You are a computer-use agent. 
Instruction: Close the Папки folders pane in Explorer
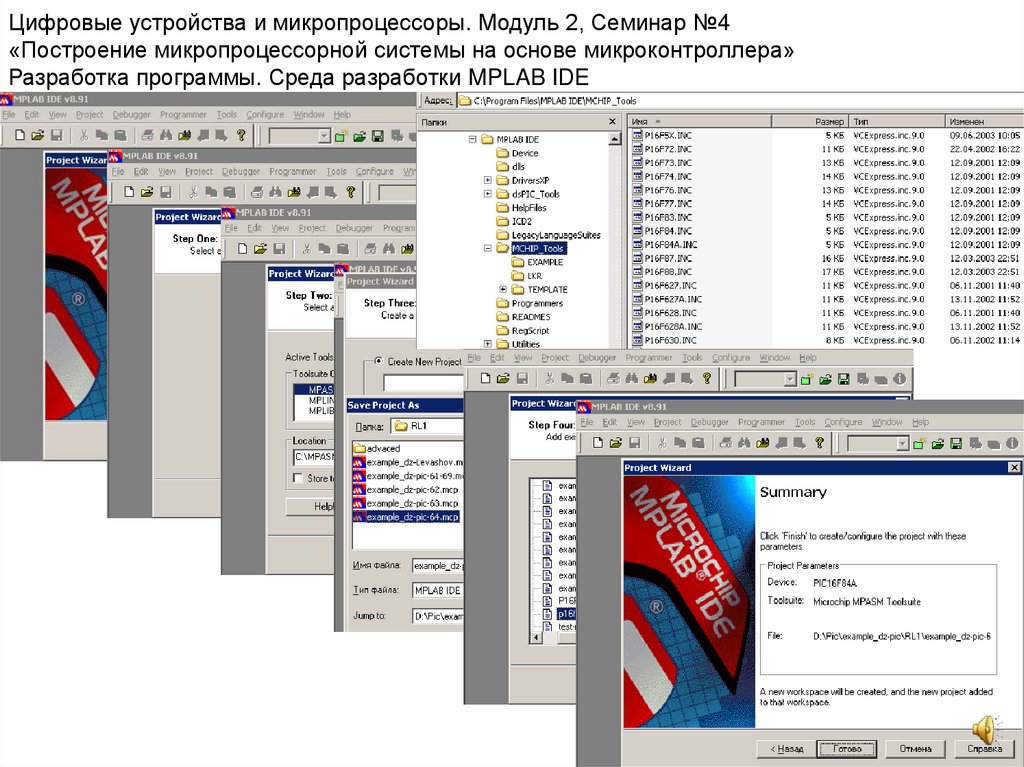[x=612, y=122]
